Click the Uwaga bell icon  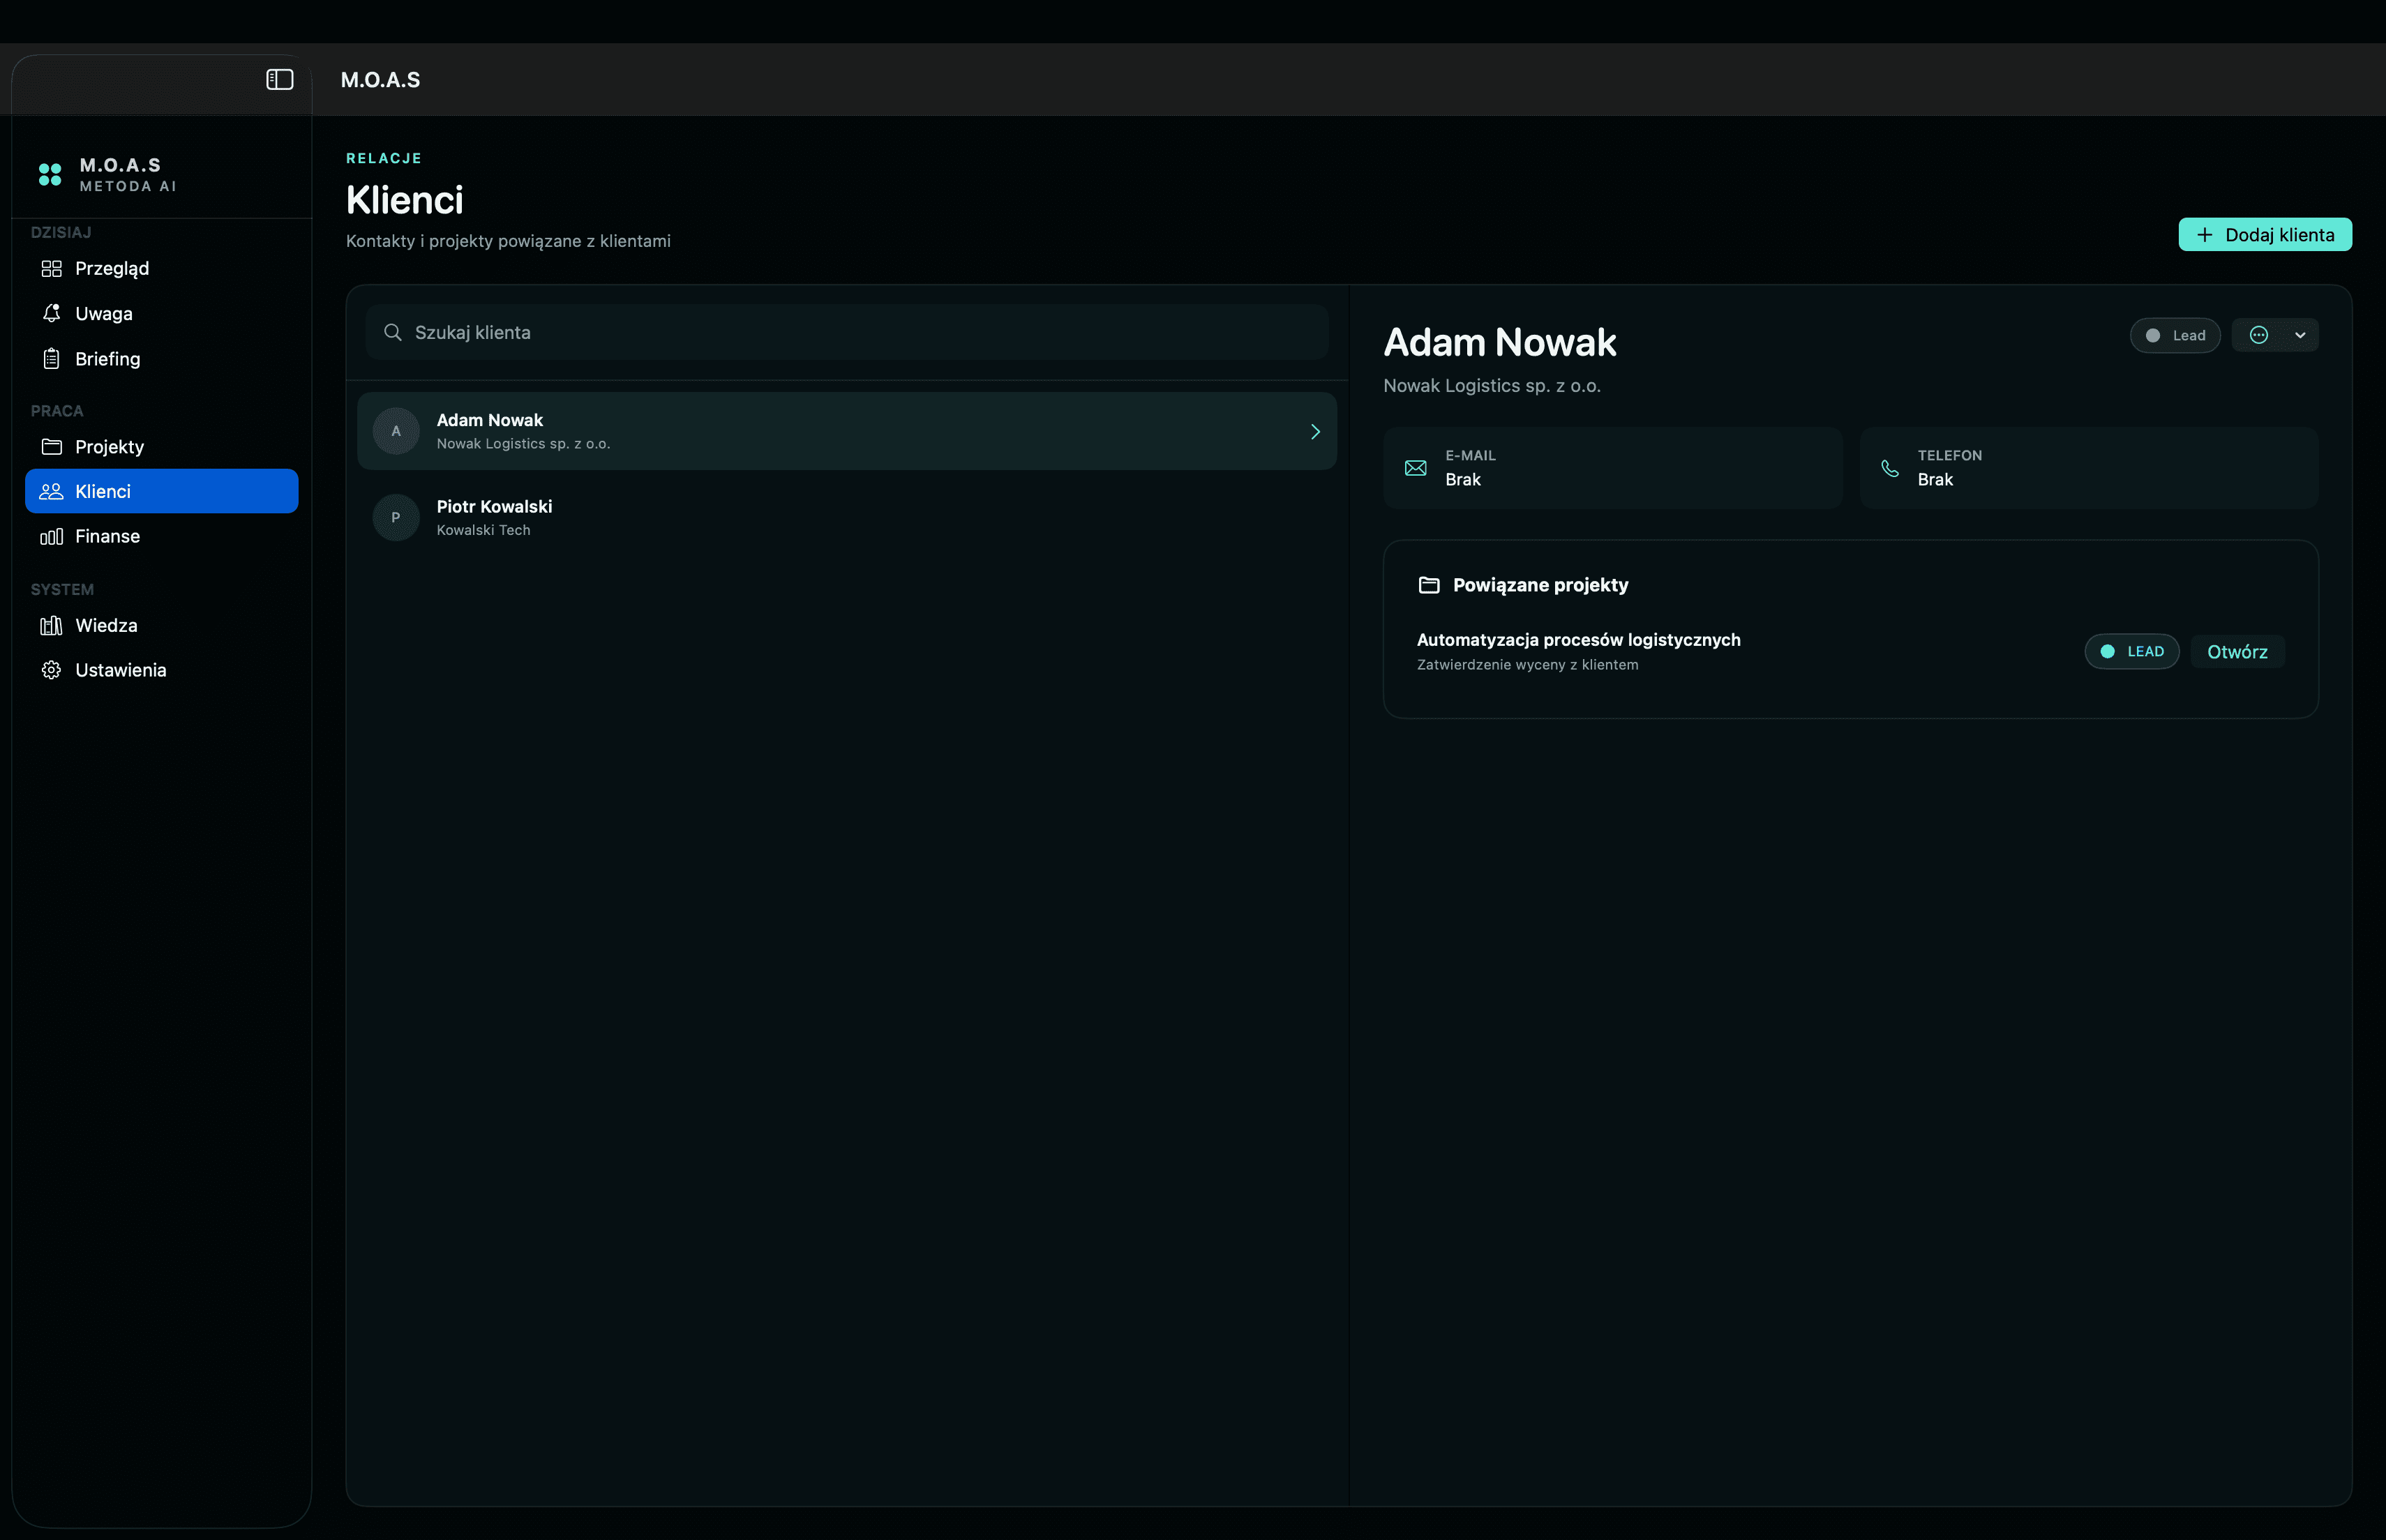(51, 313)
